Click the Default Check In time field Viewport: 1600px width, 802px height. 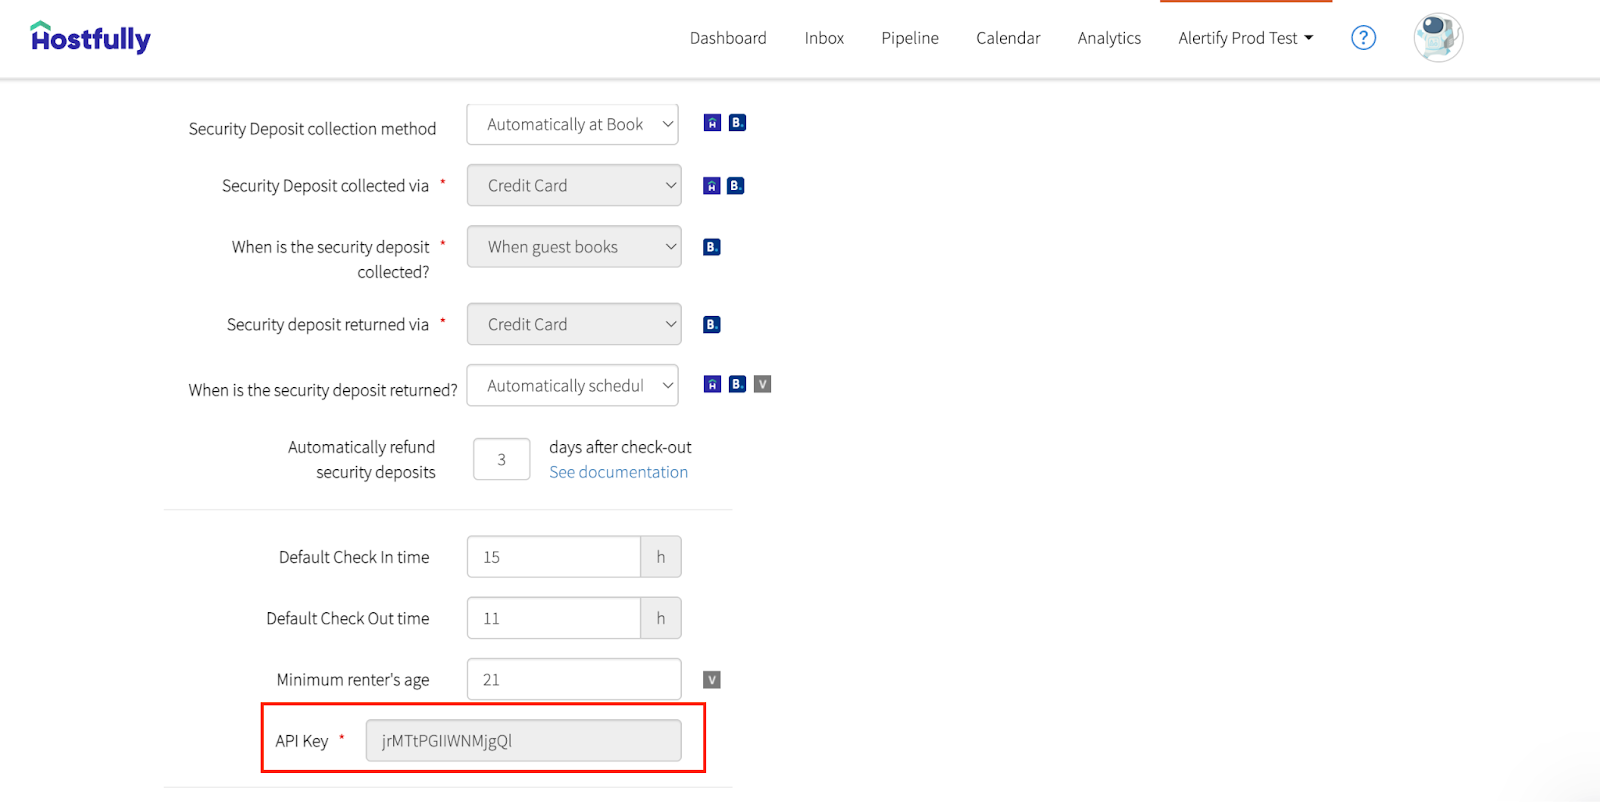point(553,557)
